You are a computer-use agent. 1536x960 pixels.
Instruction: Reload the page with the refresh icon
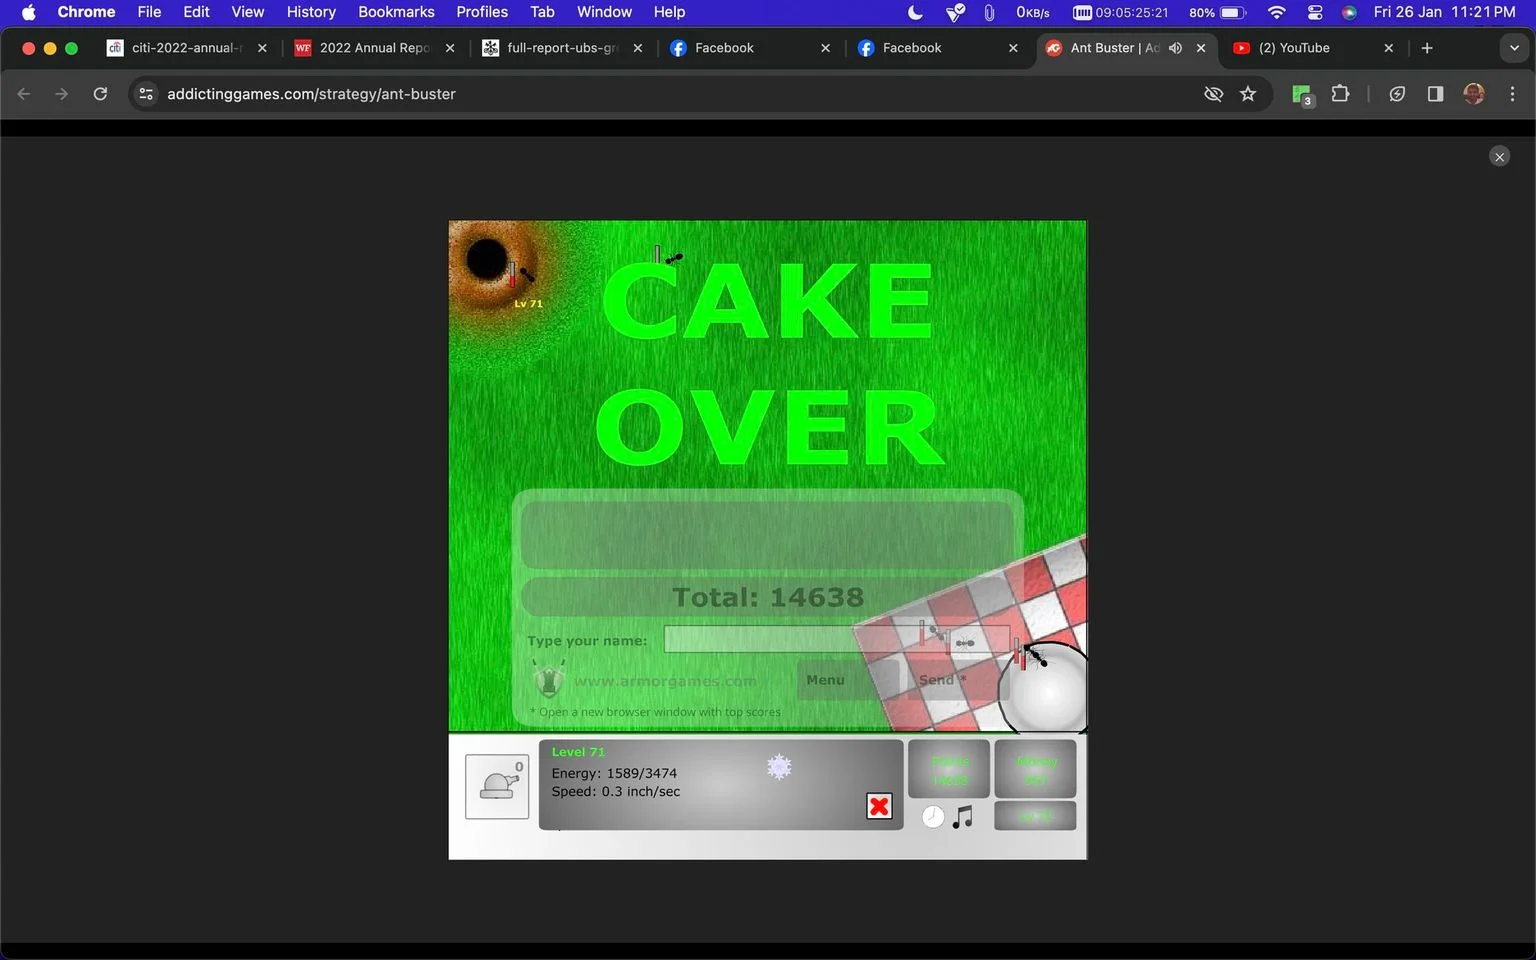[100, 94]
